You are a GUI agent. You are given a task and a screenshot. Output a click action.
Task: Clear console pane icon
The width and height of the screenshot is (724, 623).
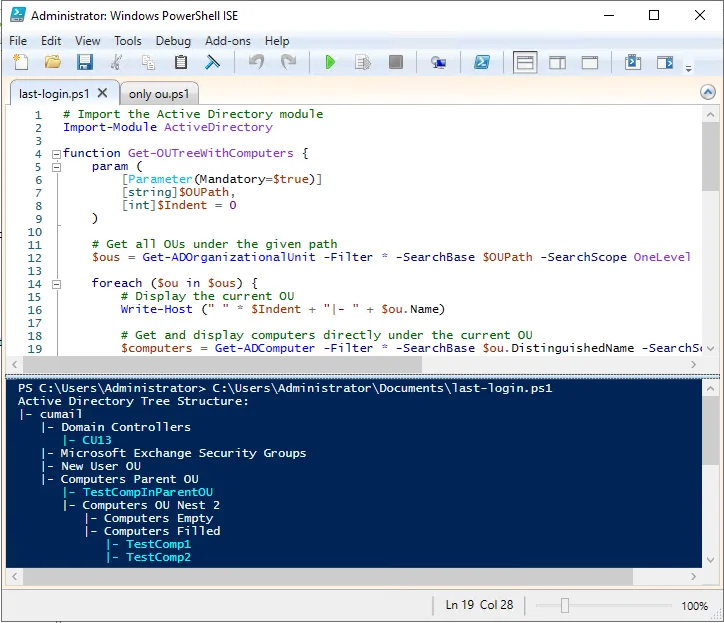click(x=212, y=62)
